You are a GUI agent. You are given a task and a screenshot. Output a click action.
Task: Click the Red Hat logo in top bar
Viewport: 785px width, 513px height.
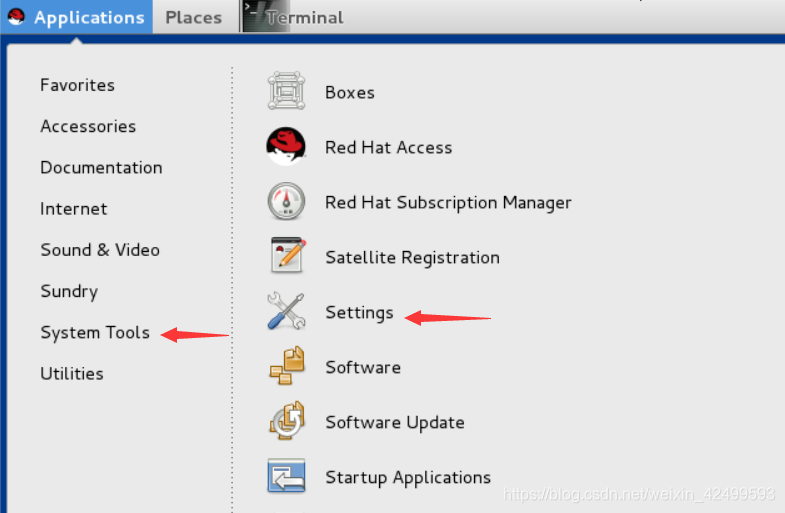click(16, 17)
